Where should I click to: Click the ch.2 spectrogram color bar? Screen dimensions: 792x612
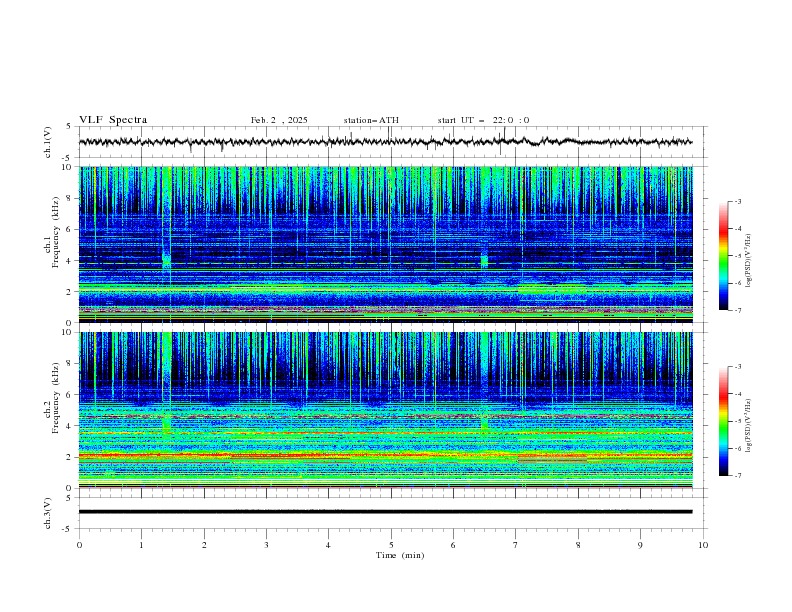tap(723, 421)
